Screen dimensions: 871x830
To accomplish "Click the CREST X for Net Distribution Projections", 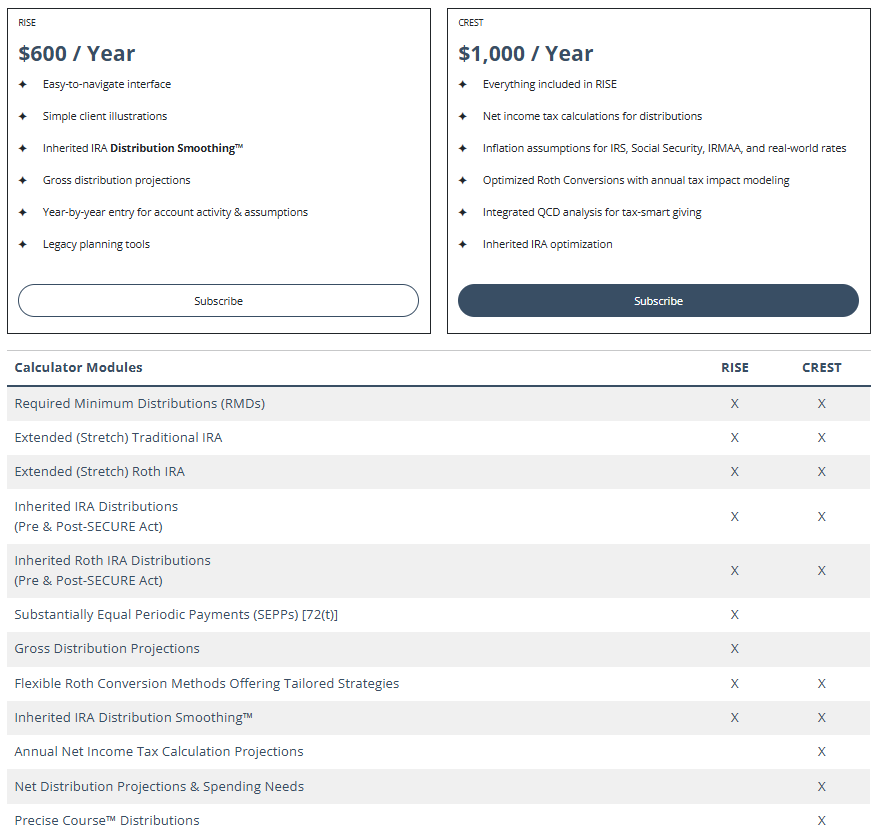I will tap(822, 787).
